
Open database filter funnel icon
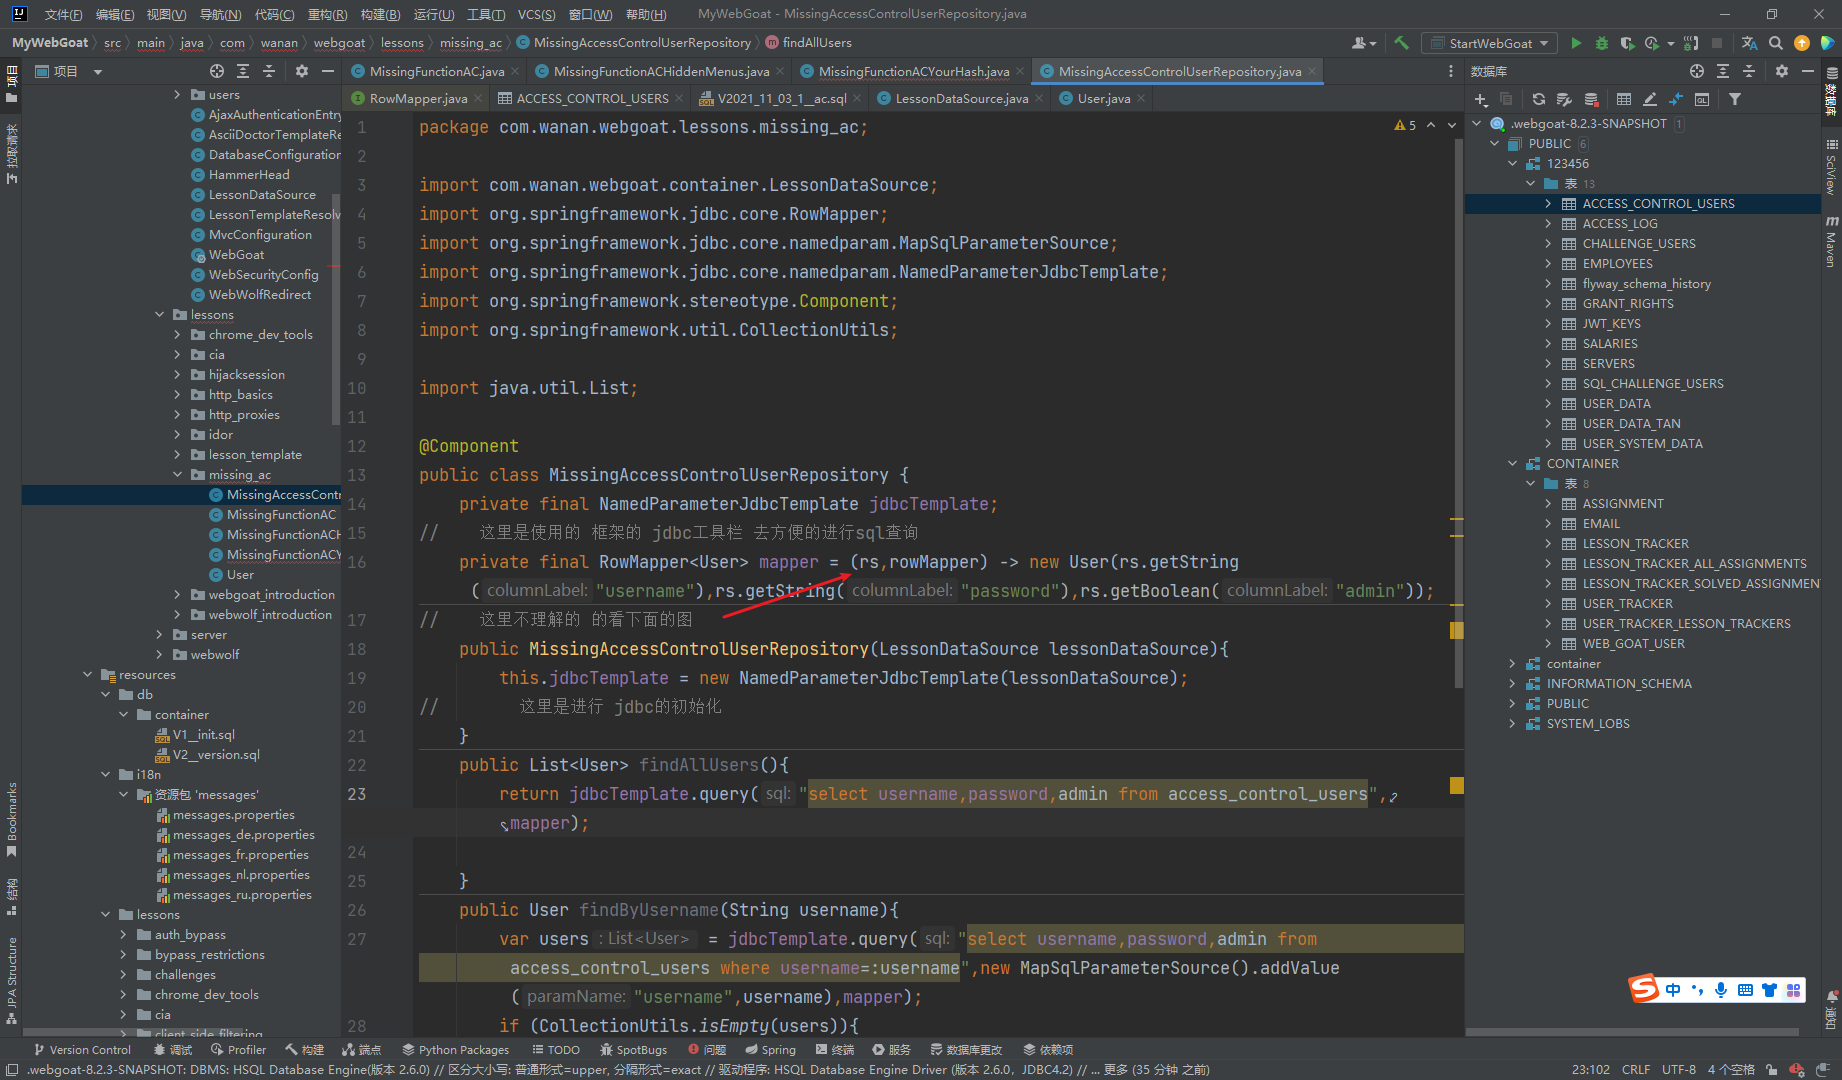point(1735,99)
